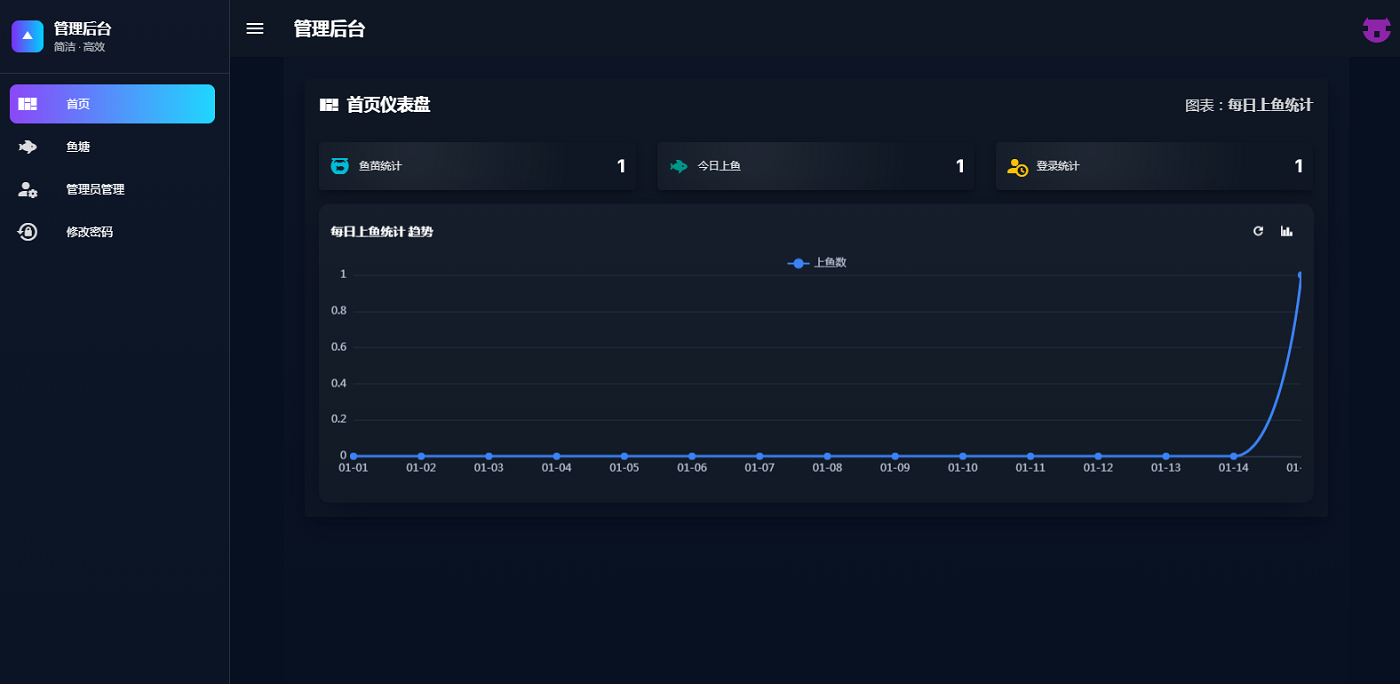
Task: Click the 01-07 data point on chart
Action: [760, 456]
